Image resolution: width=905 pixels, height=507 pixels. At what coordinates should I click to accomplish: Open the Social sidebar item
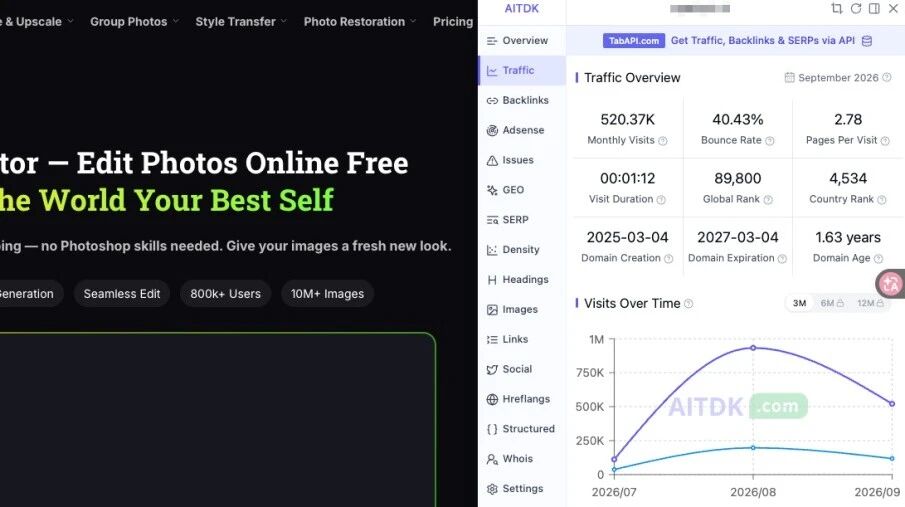[x=522, y=369]
